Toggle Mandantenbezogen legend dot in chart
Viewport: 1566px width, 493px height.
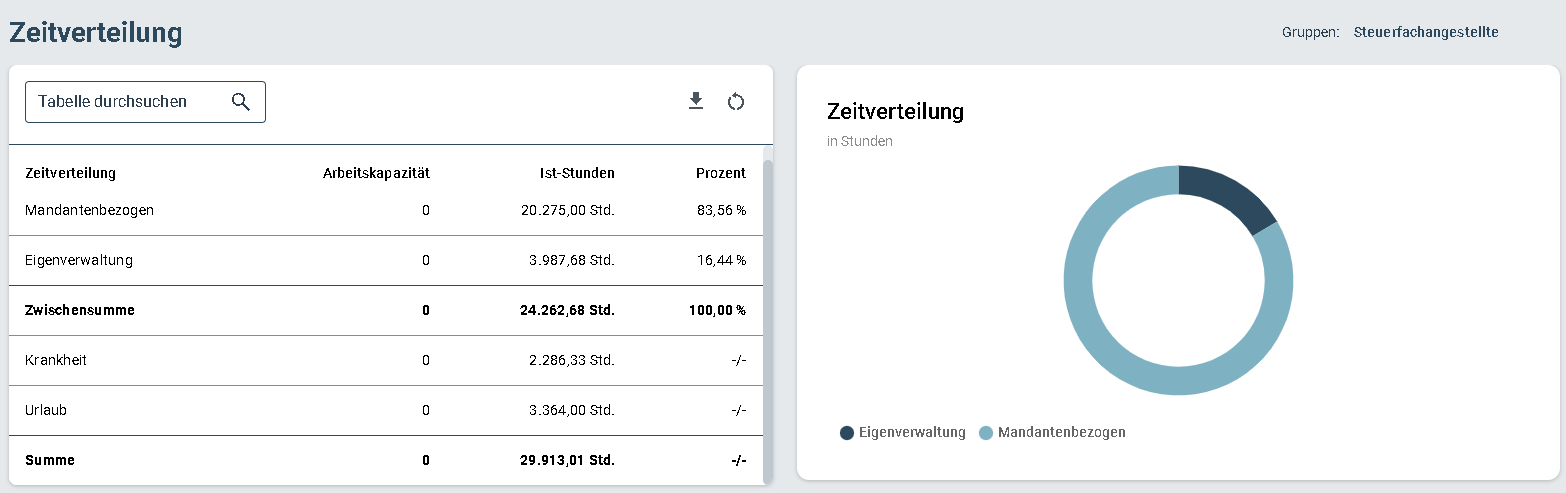(985, 433)
